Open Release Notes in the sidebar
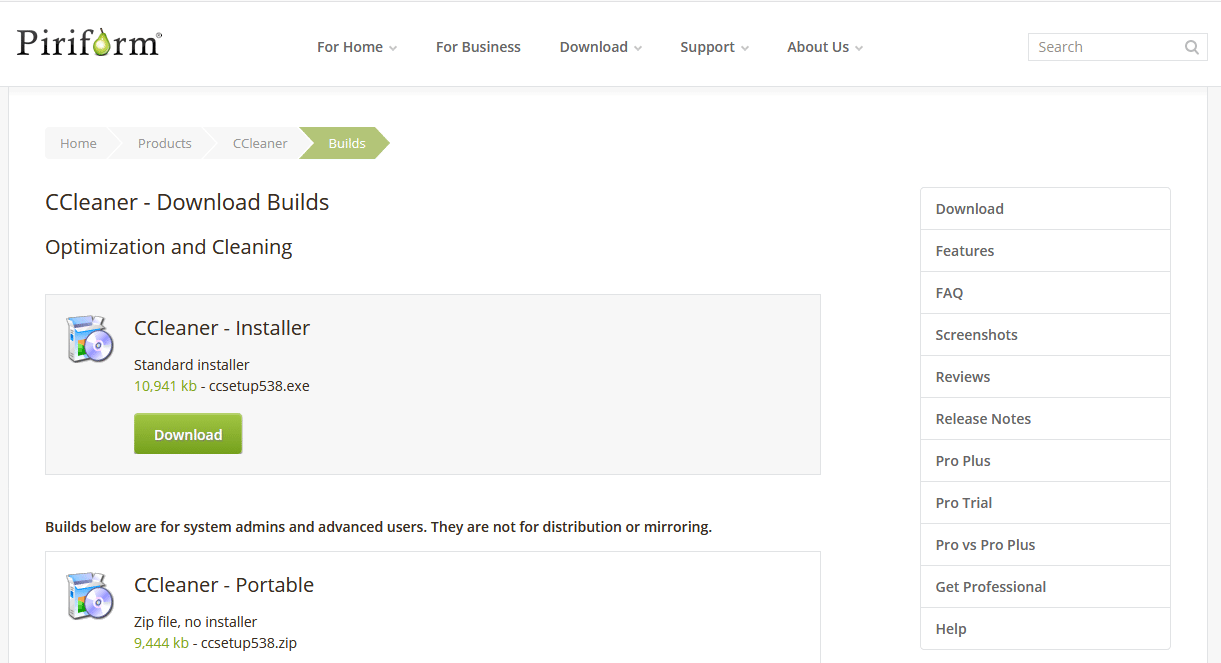1221x663 pixels. (x=1045, y=419)
